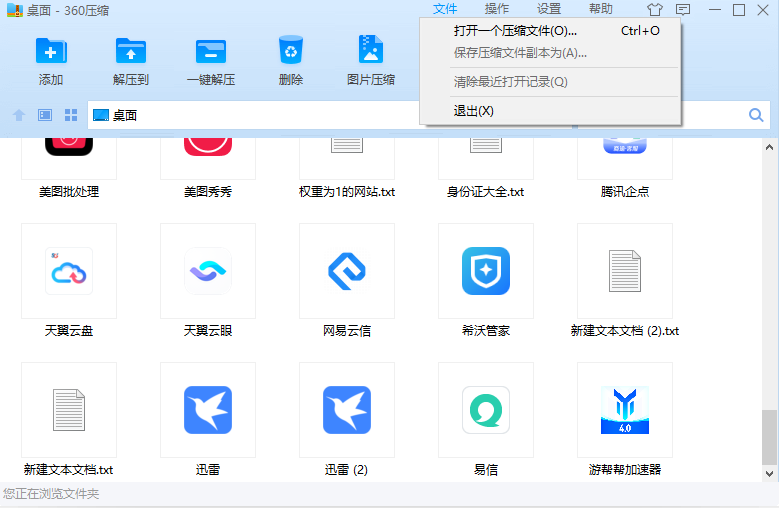Image resolution: width=779 pixels, height=508 pixels.
Task: Click the 游帮帮加速器 name label
Action: point(625,470)
